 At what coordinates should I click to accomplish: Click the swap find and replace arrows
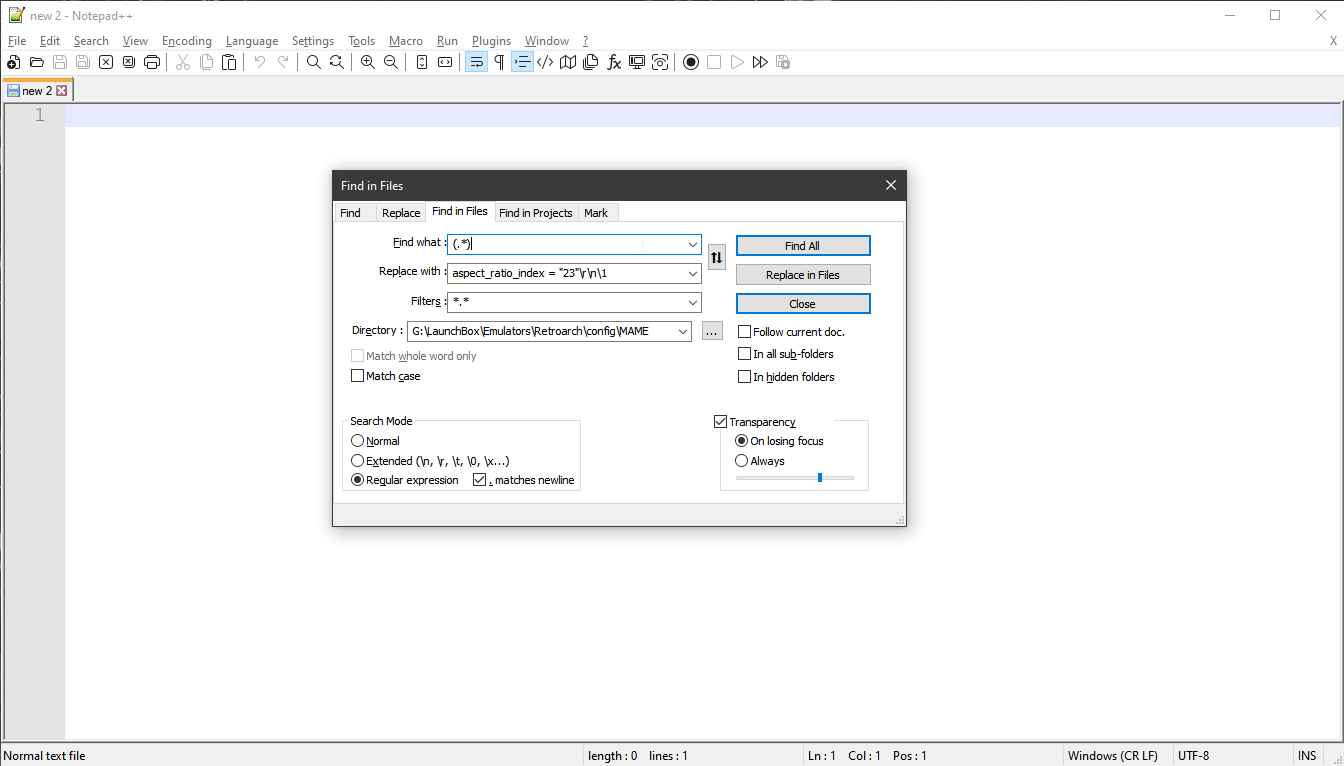point(716,258)
